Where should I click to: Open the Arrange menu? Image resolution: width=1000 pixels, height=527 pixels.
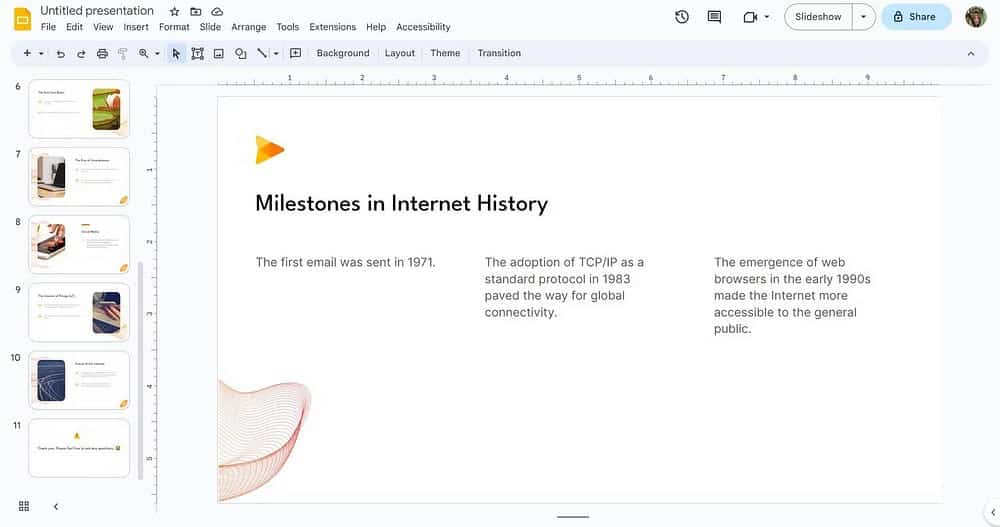pos(249,27)
